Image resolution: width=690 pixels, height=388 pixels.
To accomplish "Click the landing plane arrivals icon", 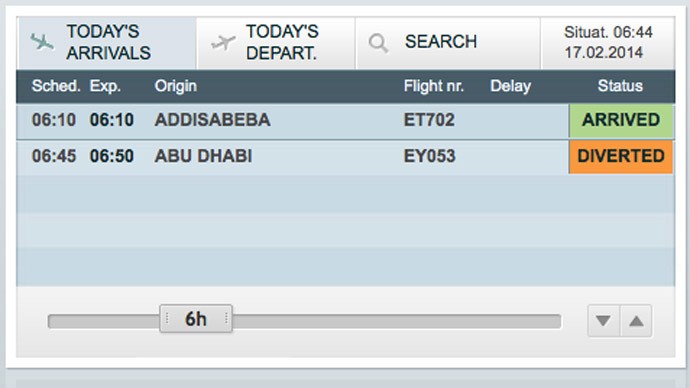I will tap(42, 43).
